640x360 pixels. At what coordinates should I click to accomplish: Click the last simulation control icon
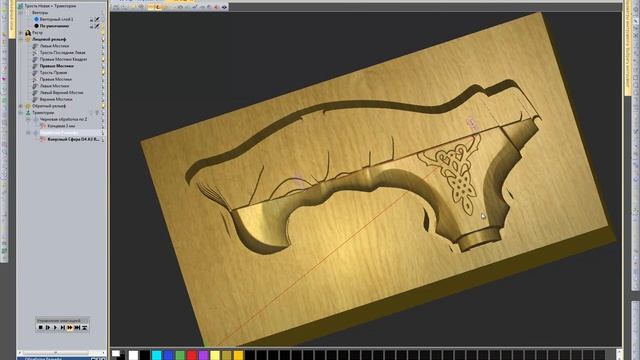pyautogui.click(x=84, y=327)
